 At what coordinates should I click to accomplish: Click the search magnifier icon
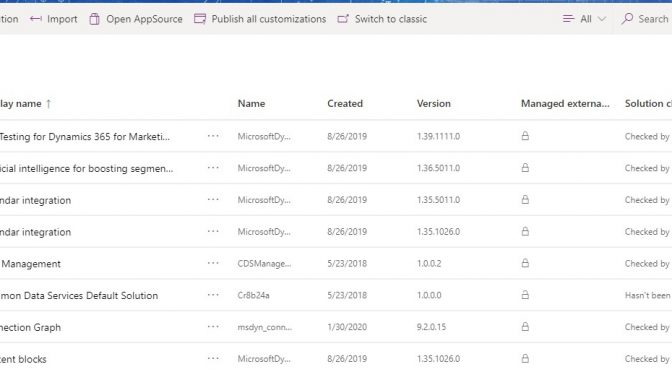(627, 18)
